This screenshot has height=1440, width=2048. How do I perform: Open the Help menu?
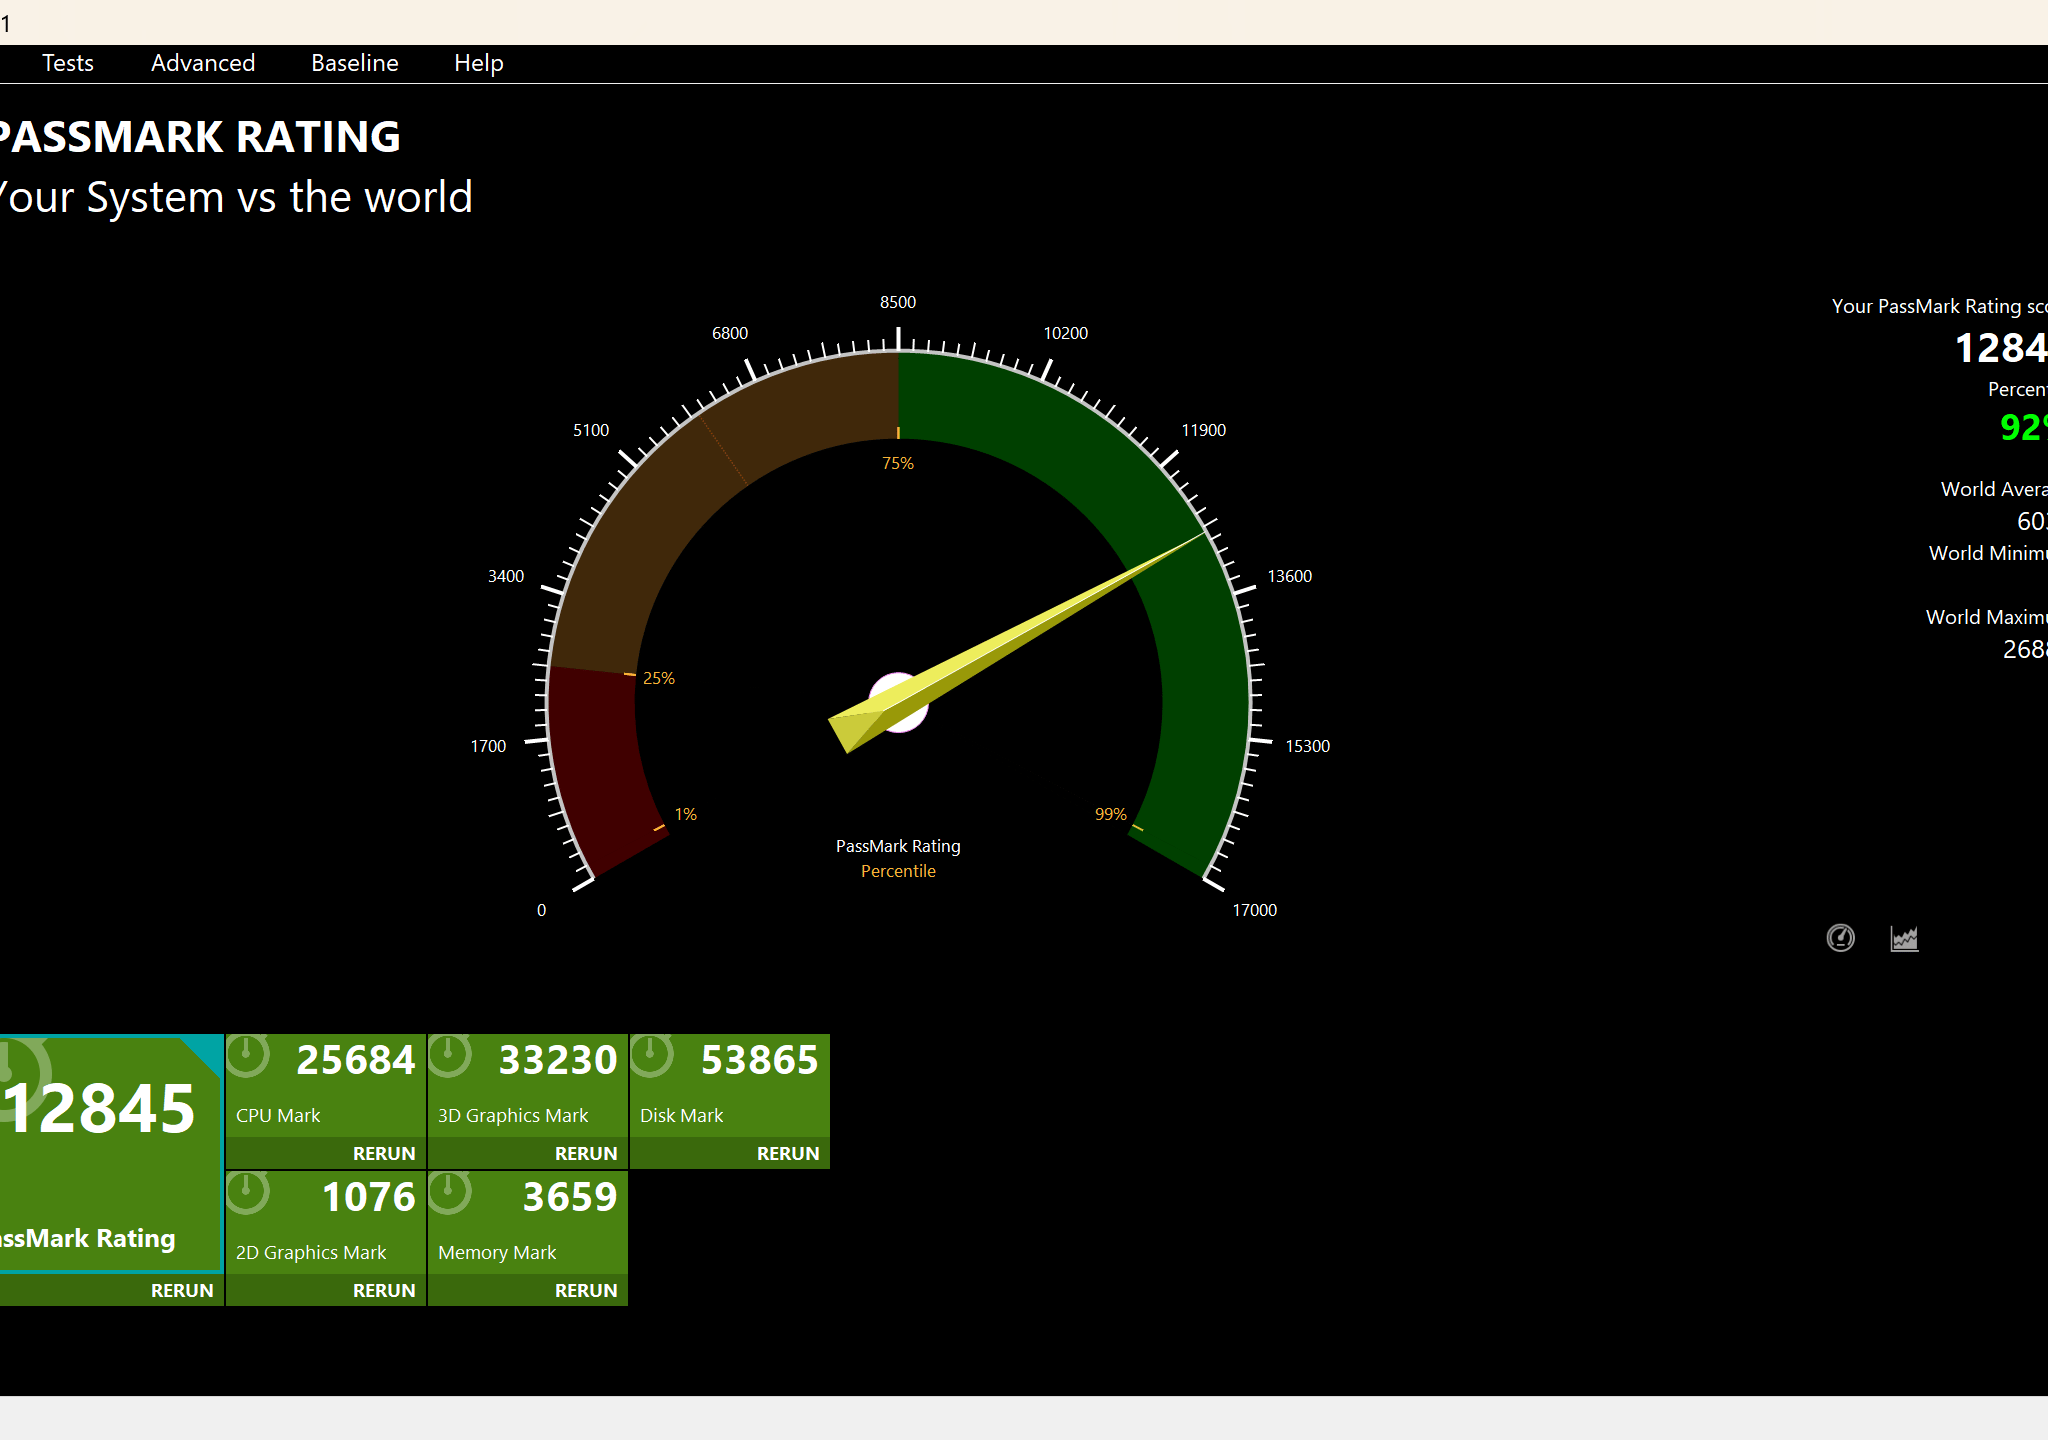pyautogui.click(x=479, y=63)
